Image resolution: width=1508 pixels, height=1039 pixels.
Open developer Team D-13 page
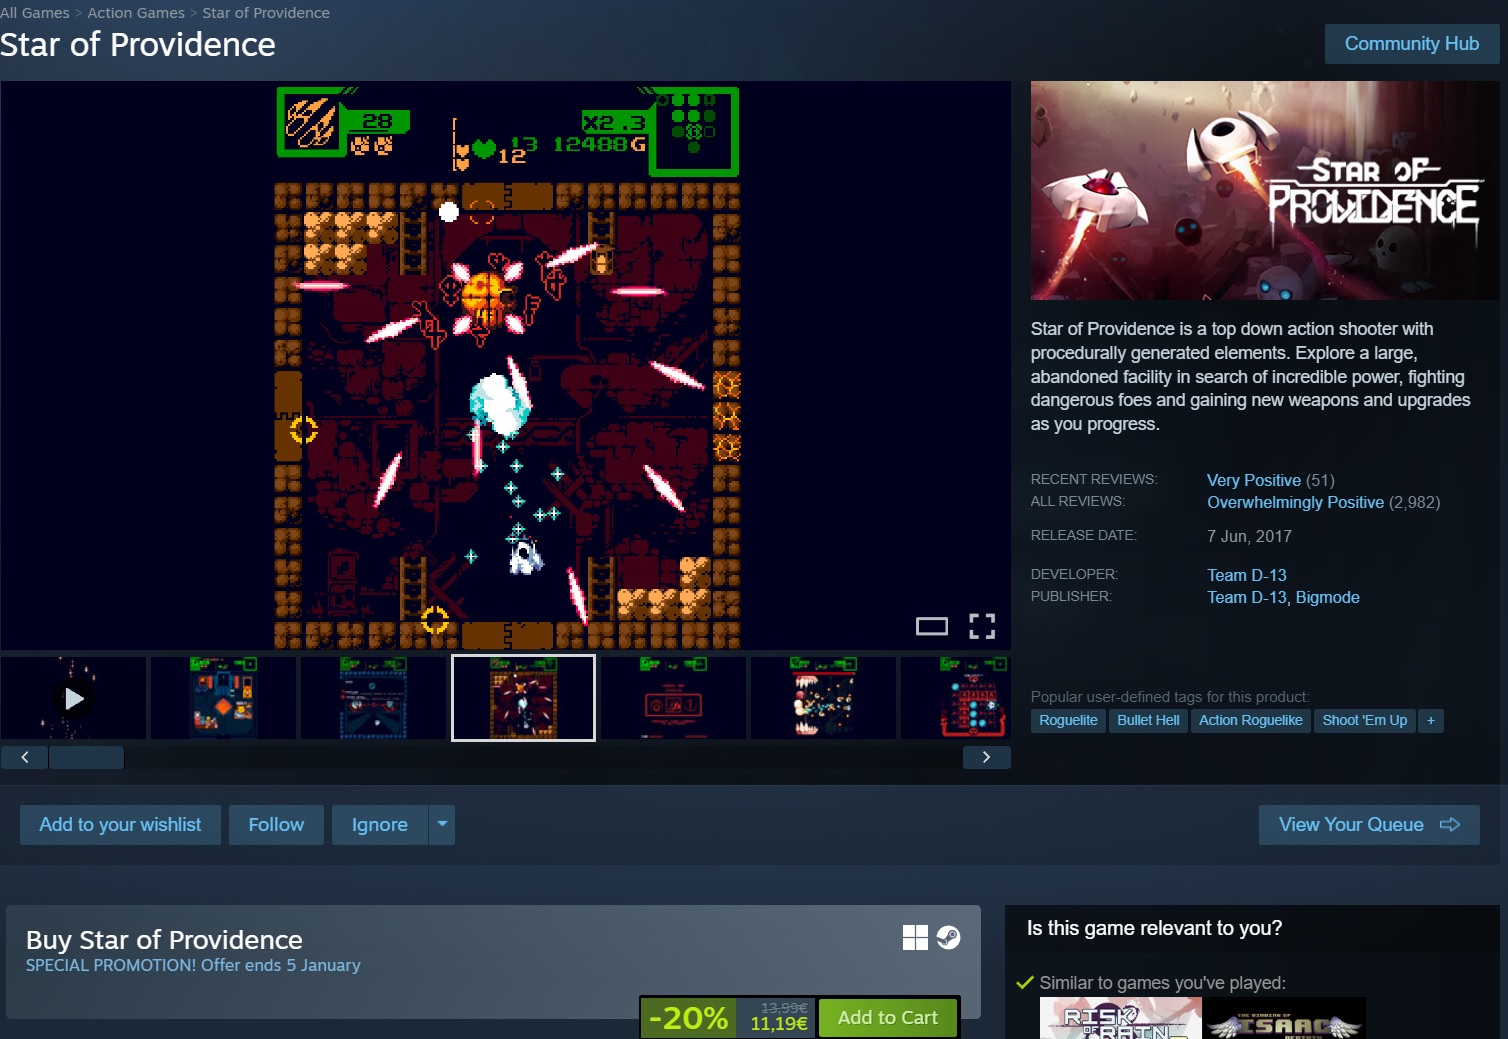tap(1247, 575)
